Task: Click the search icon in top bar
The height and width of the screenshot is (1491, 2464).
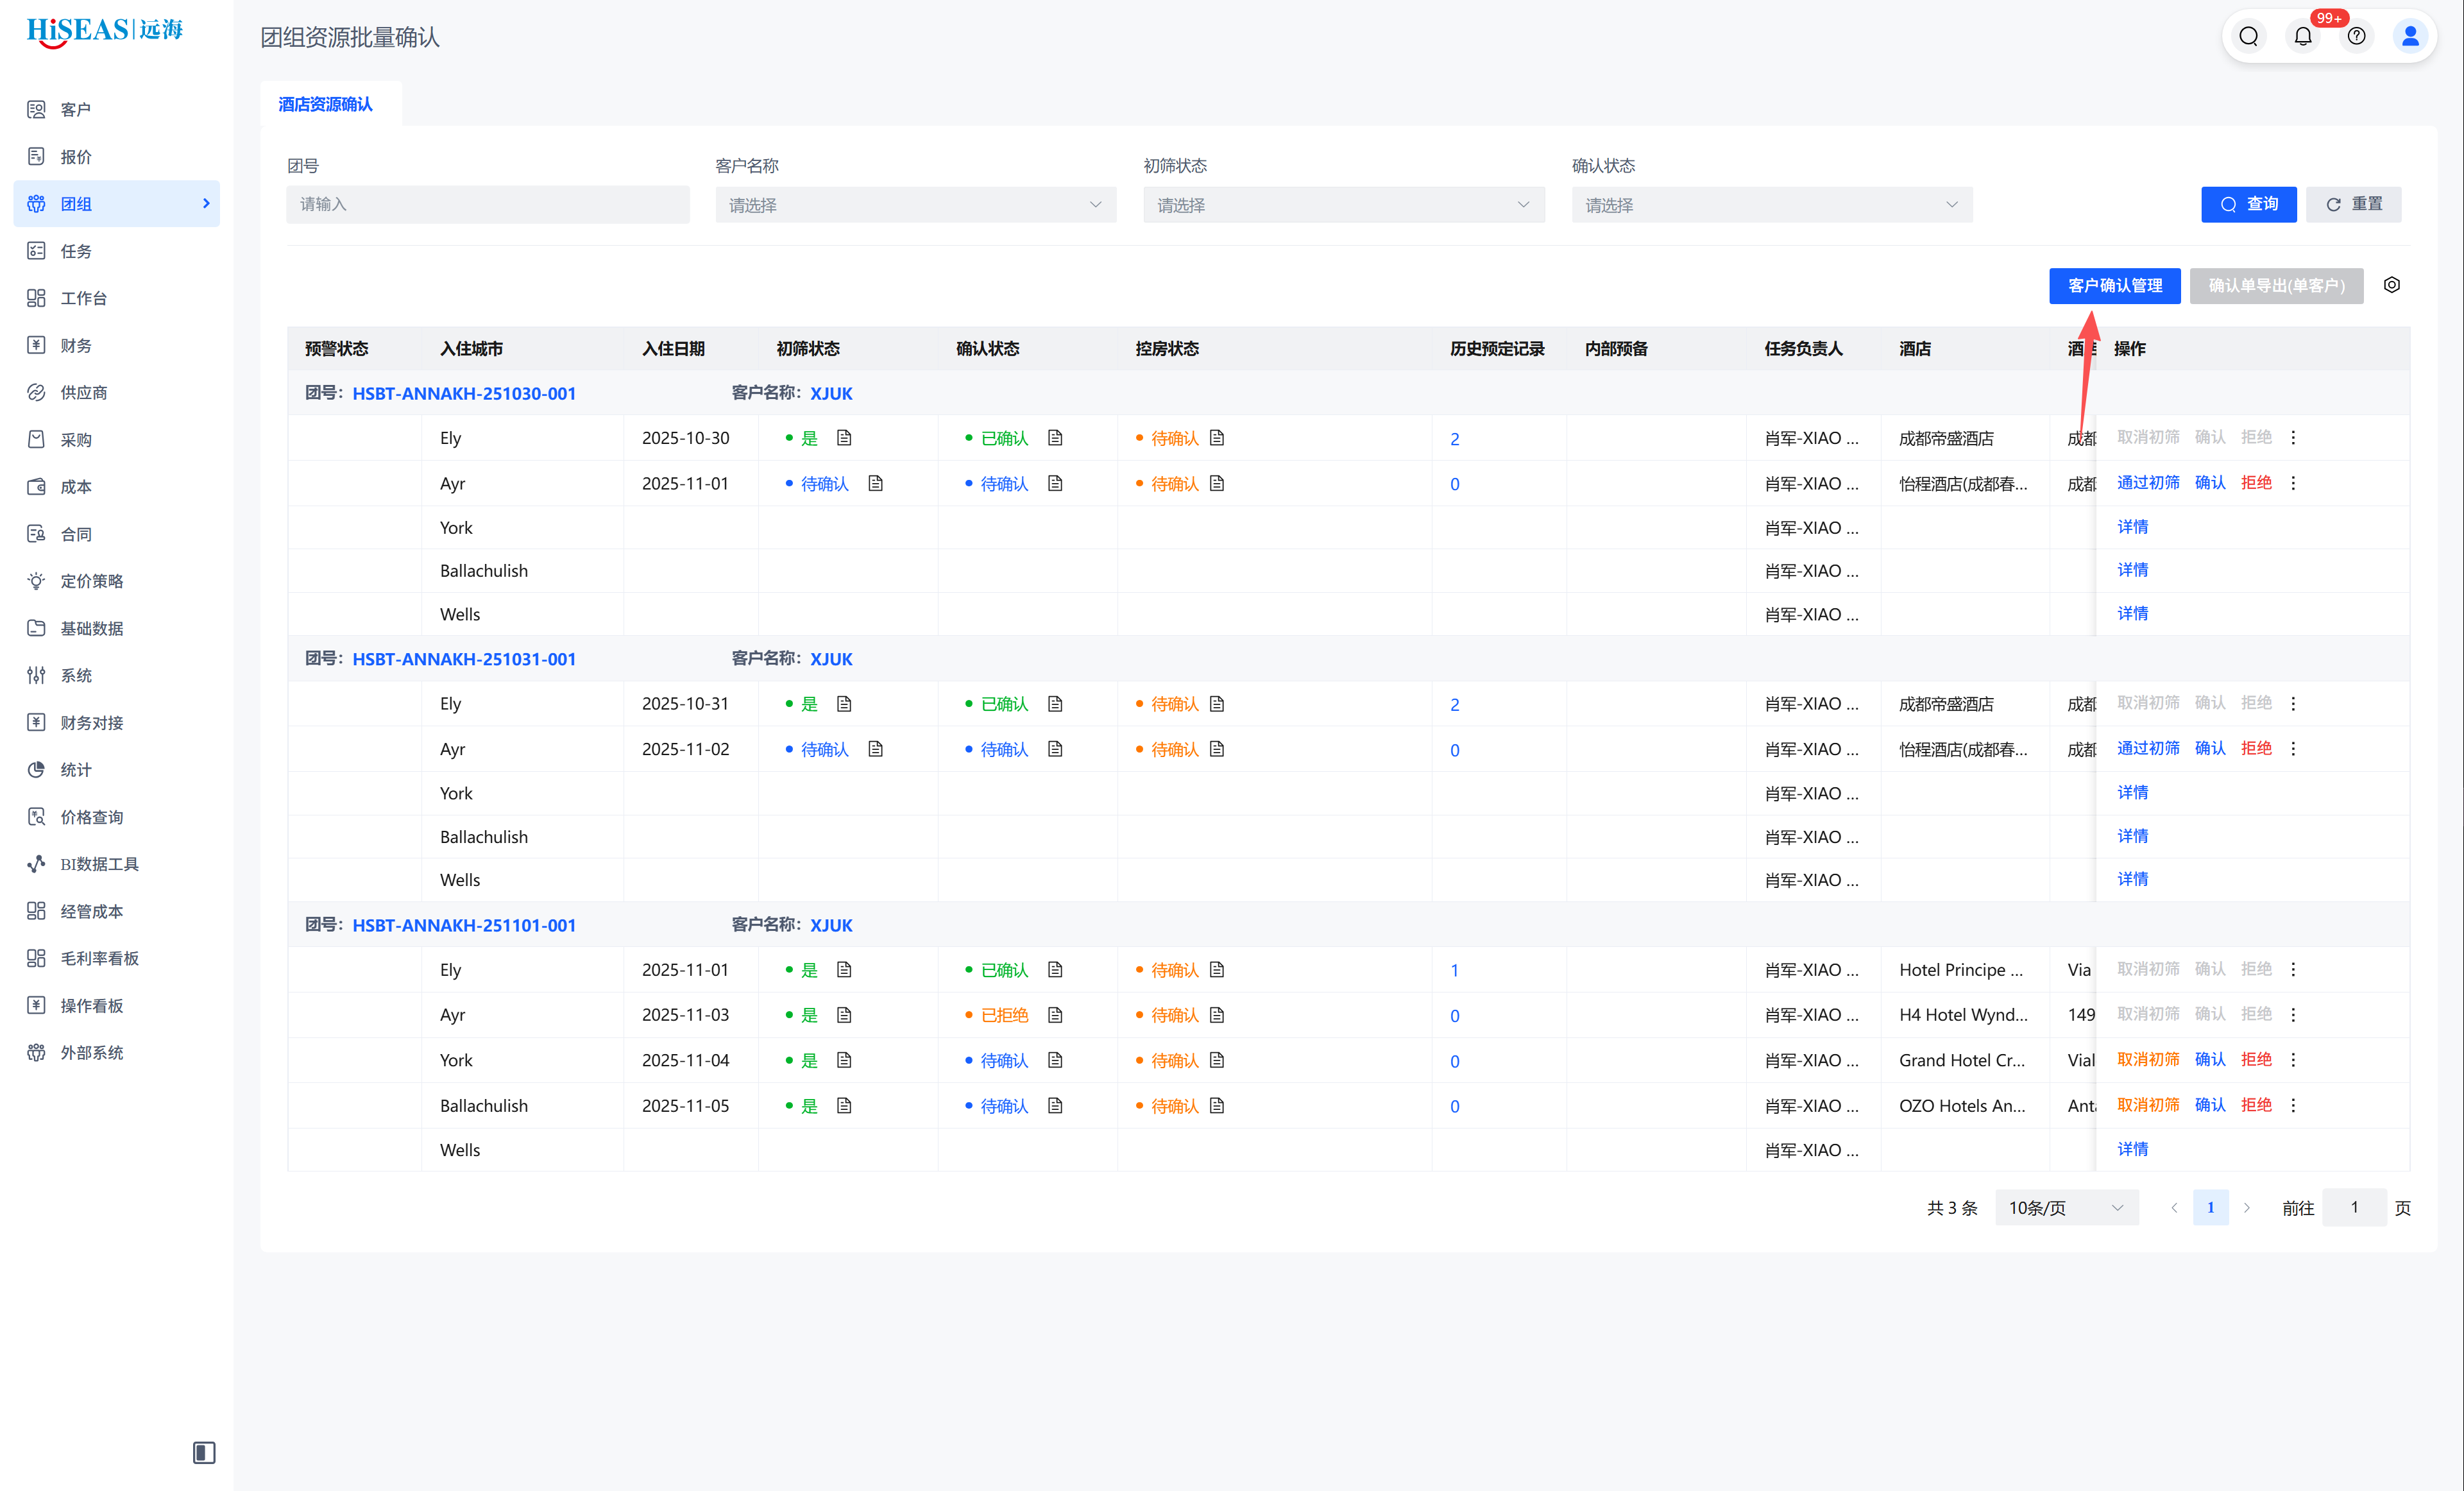Action: (x=2248, y=37)
